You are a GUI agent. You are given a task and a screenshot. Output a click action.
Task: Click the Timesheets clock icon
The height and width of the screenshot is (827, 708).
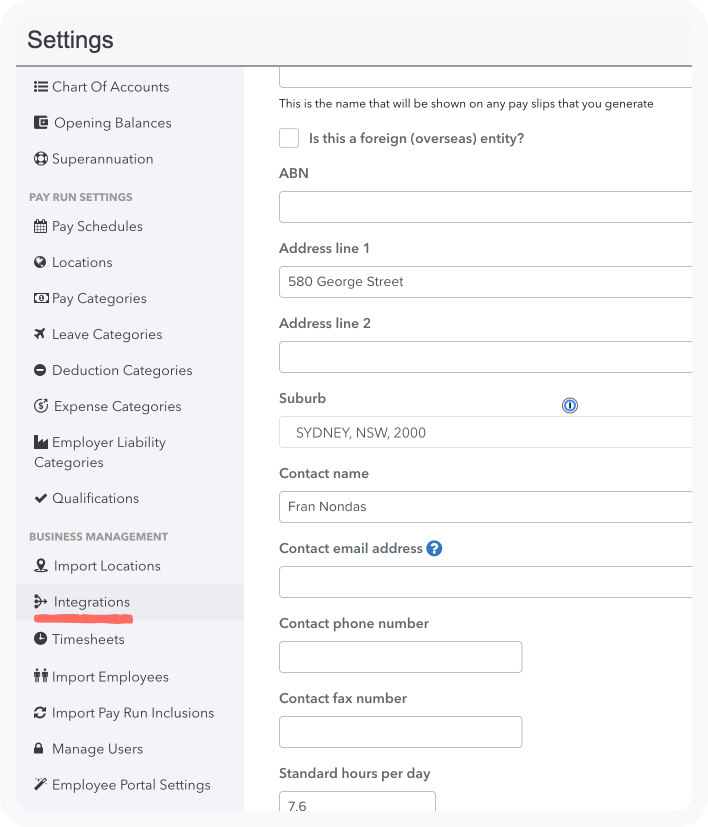[x=40, y=639]
